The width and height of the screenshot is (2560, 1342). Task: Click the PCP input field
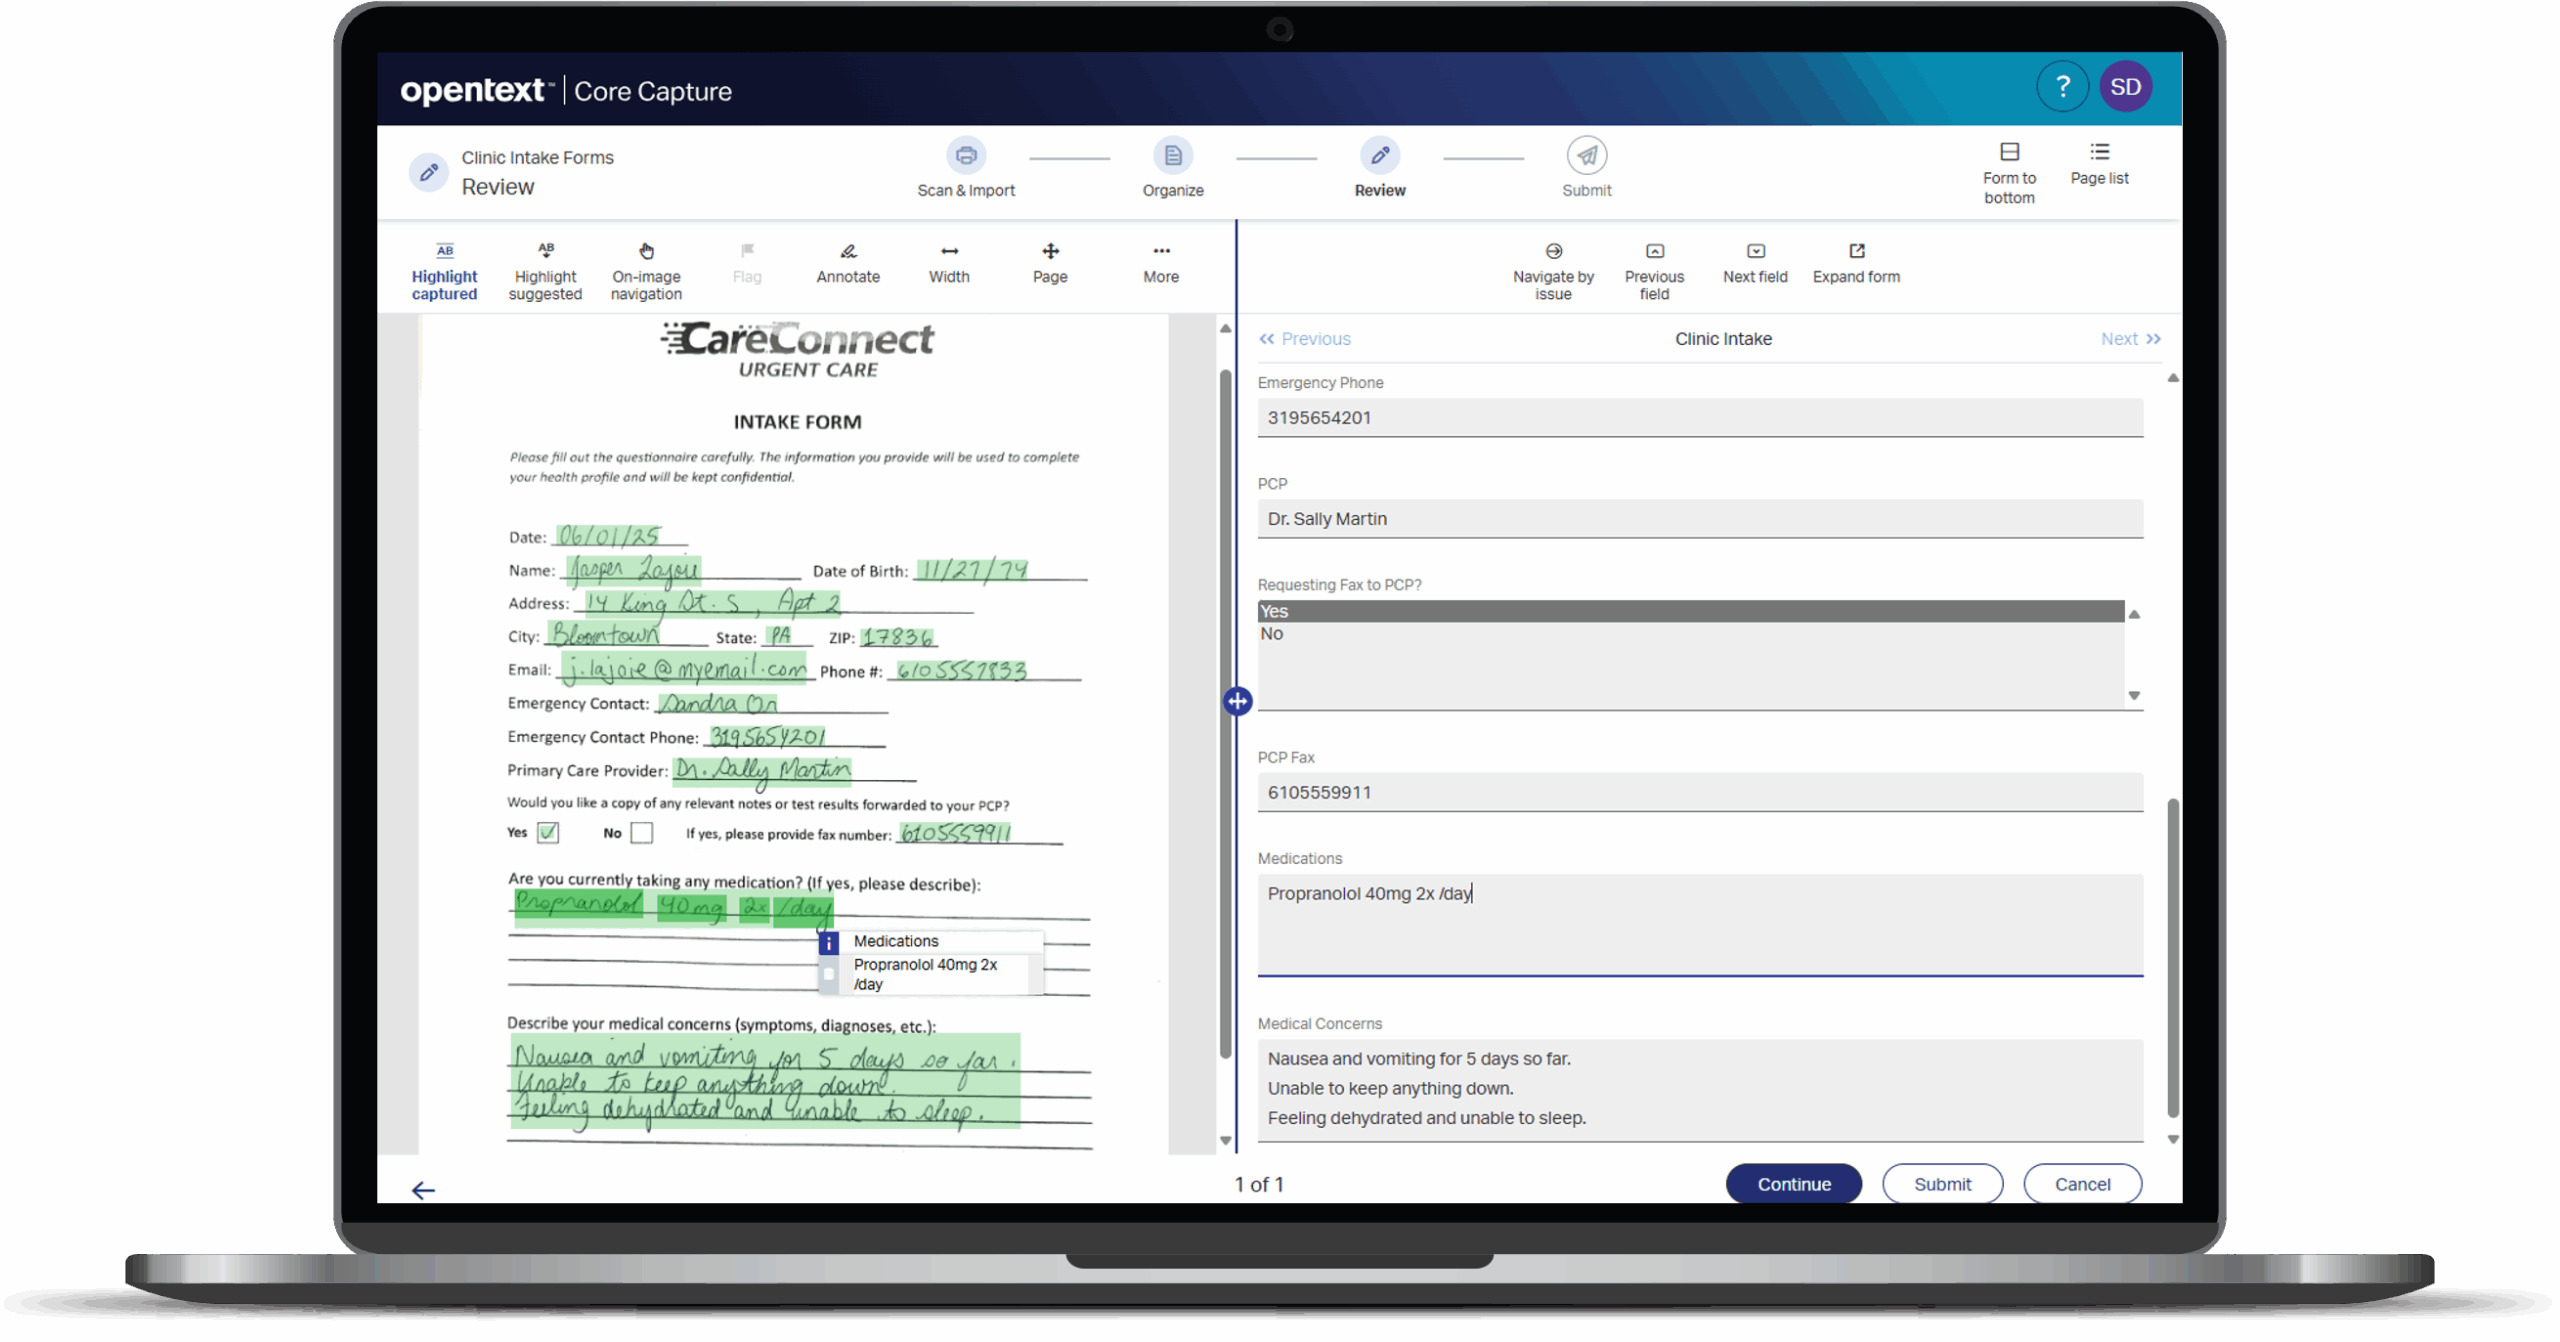tap(1699, 519)
